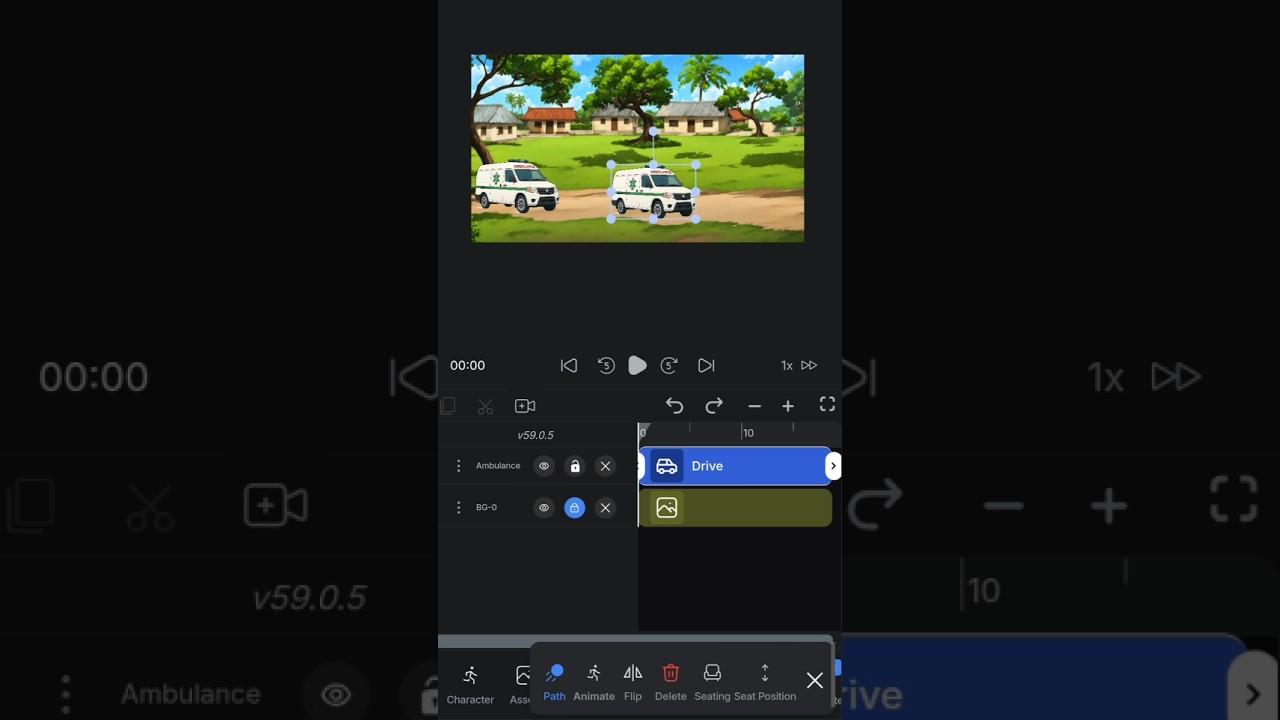Change the 1x playback speed
Image resolution: width=1280 pixels, height=720 pixels.
point(787,366)
